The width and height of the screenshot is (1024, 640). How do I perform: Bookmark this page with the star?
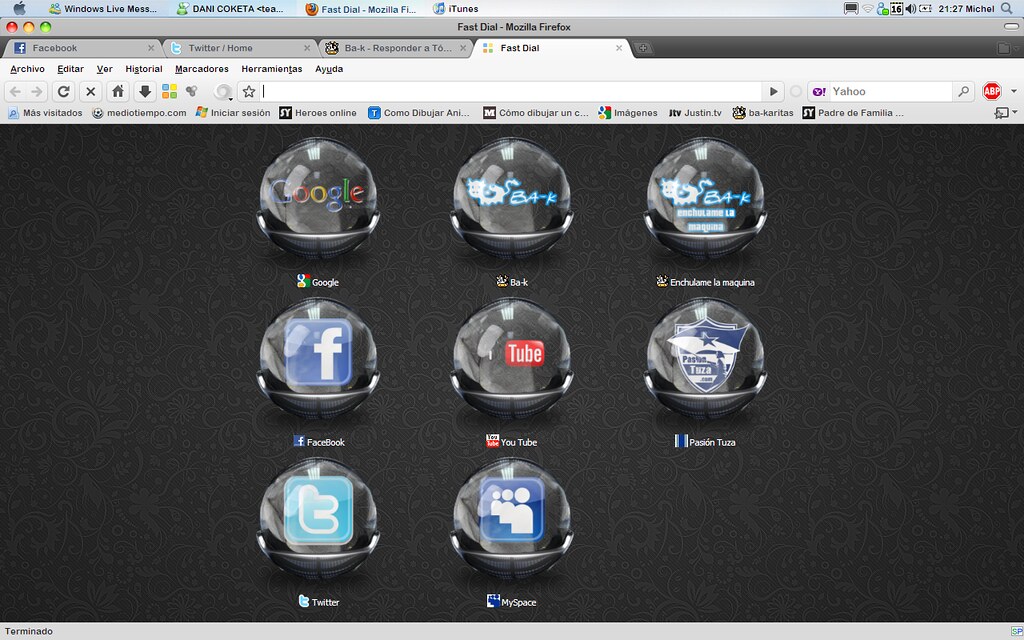pyautogui.click(x=249, y=91)
